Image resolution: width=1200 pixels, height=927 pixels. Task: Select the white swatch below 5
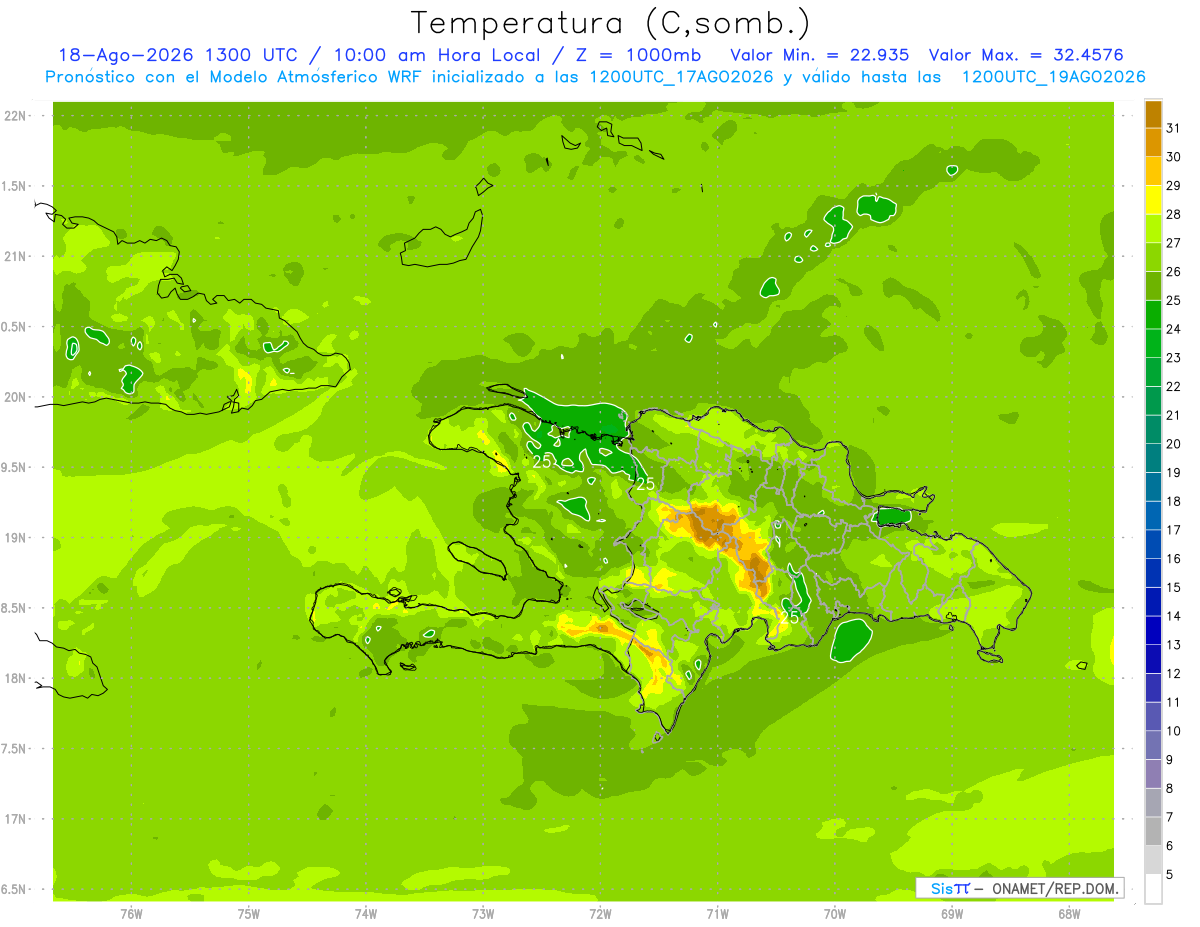pyautogui.click(x=1153, y=889)
